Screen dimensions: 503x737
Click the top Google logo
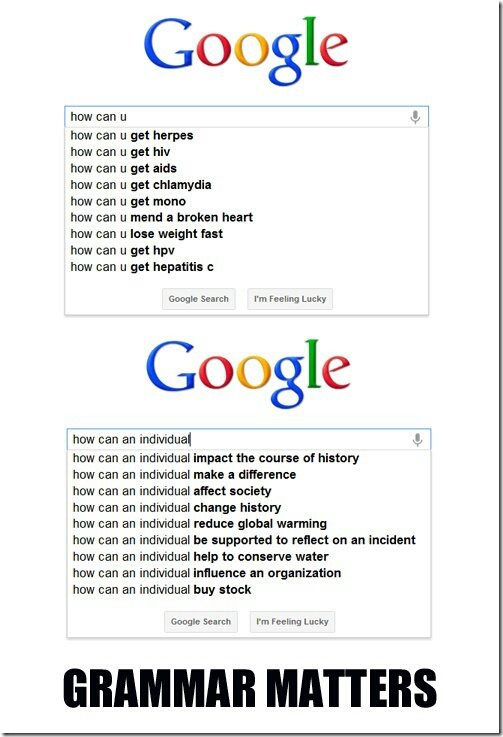tap(246, 50)
